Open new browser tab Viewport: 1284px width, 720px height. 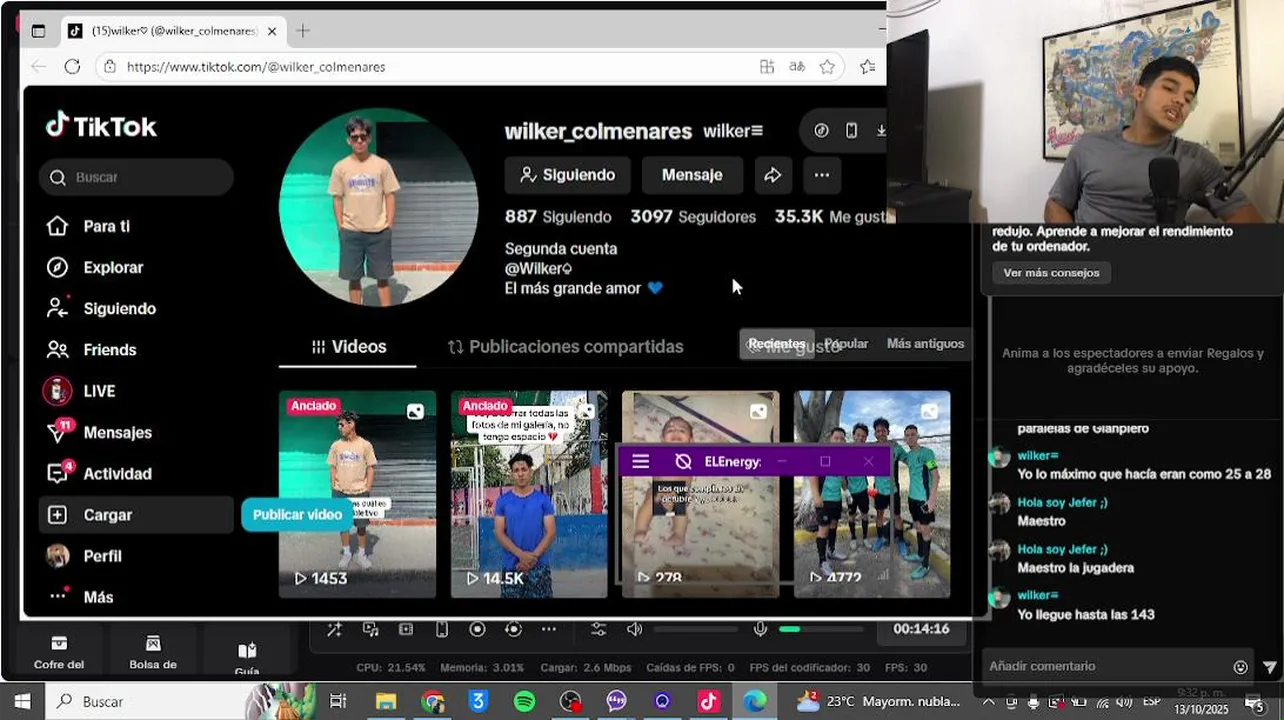coord(303,31)
